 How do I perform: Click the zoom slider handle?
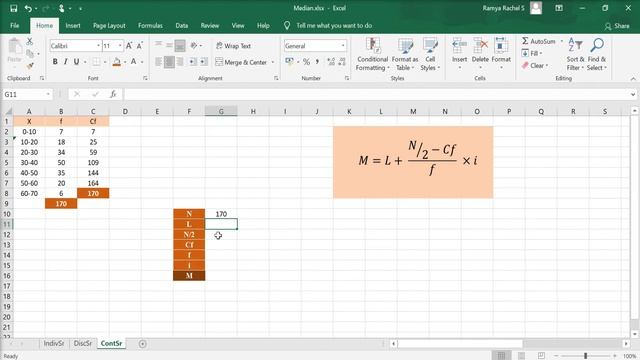(586, 356)
